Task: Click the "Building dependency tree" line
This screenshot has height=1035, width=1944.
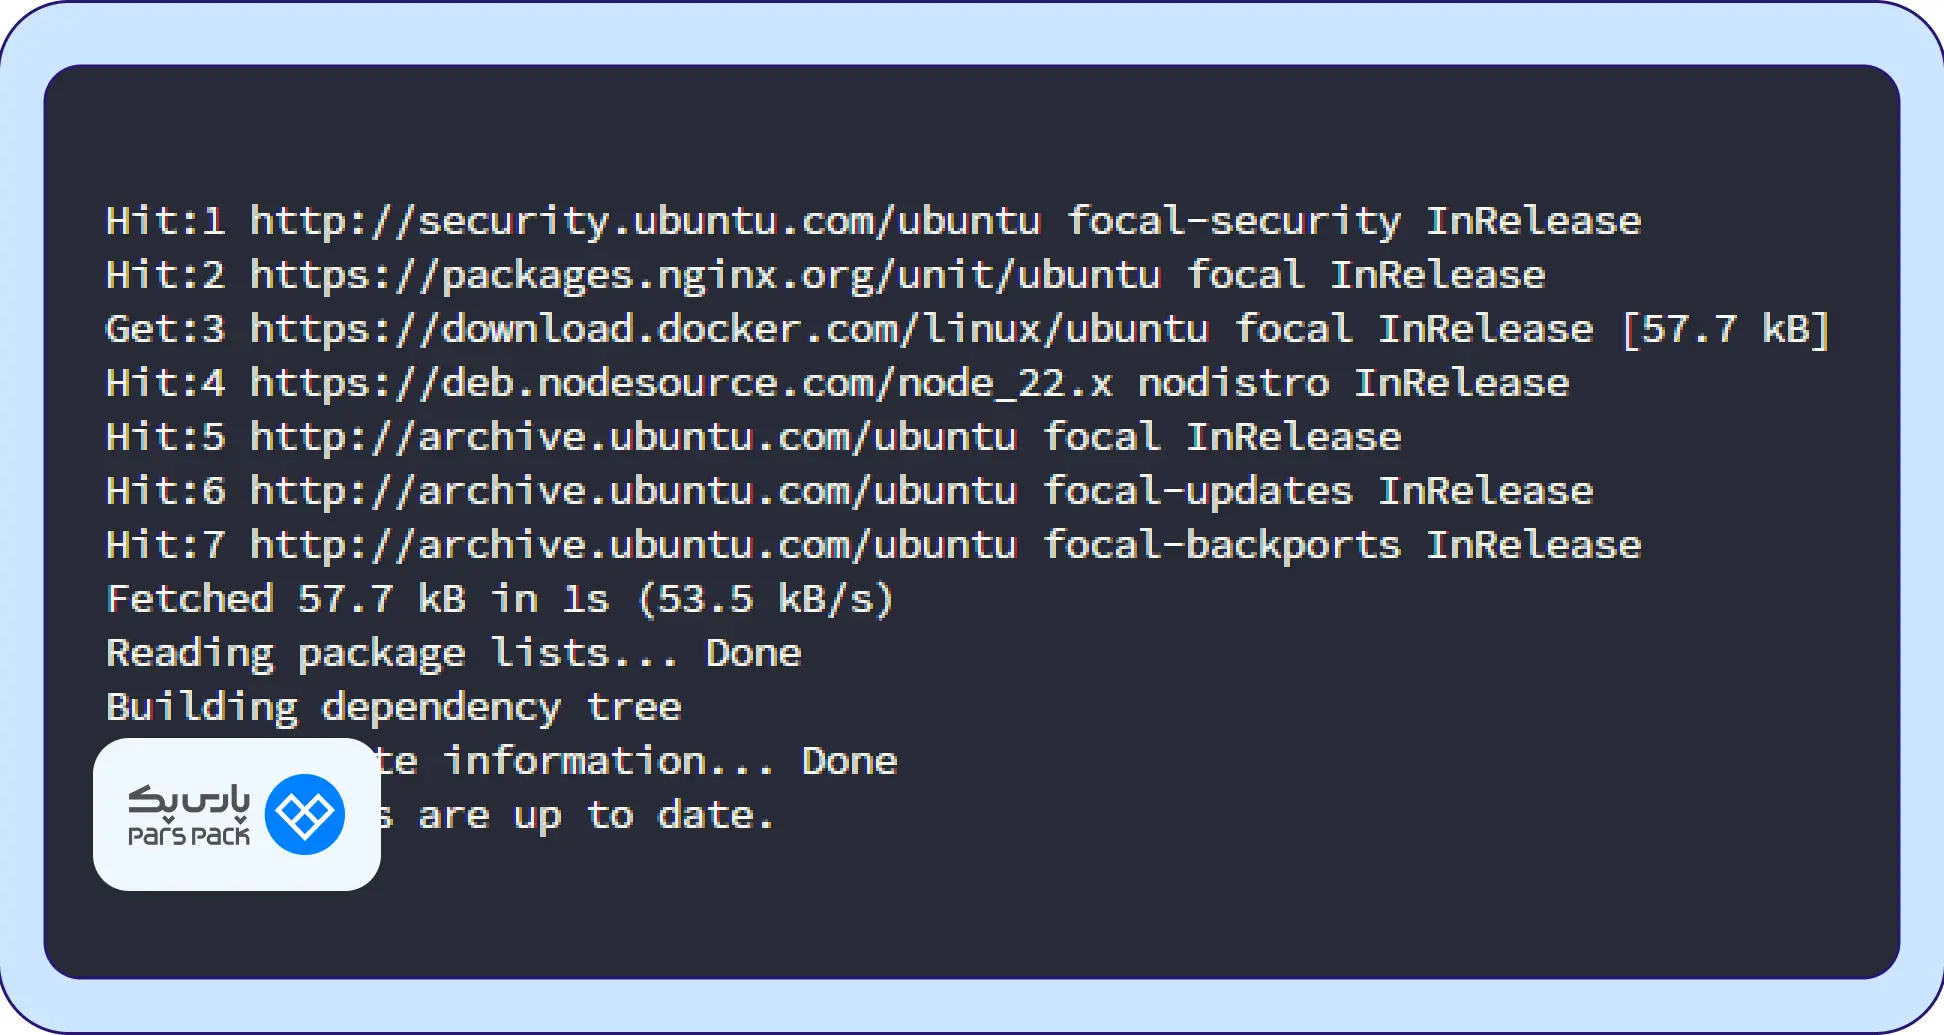Action: coord(393,707)
